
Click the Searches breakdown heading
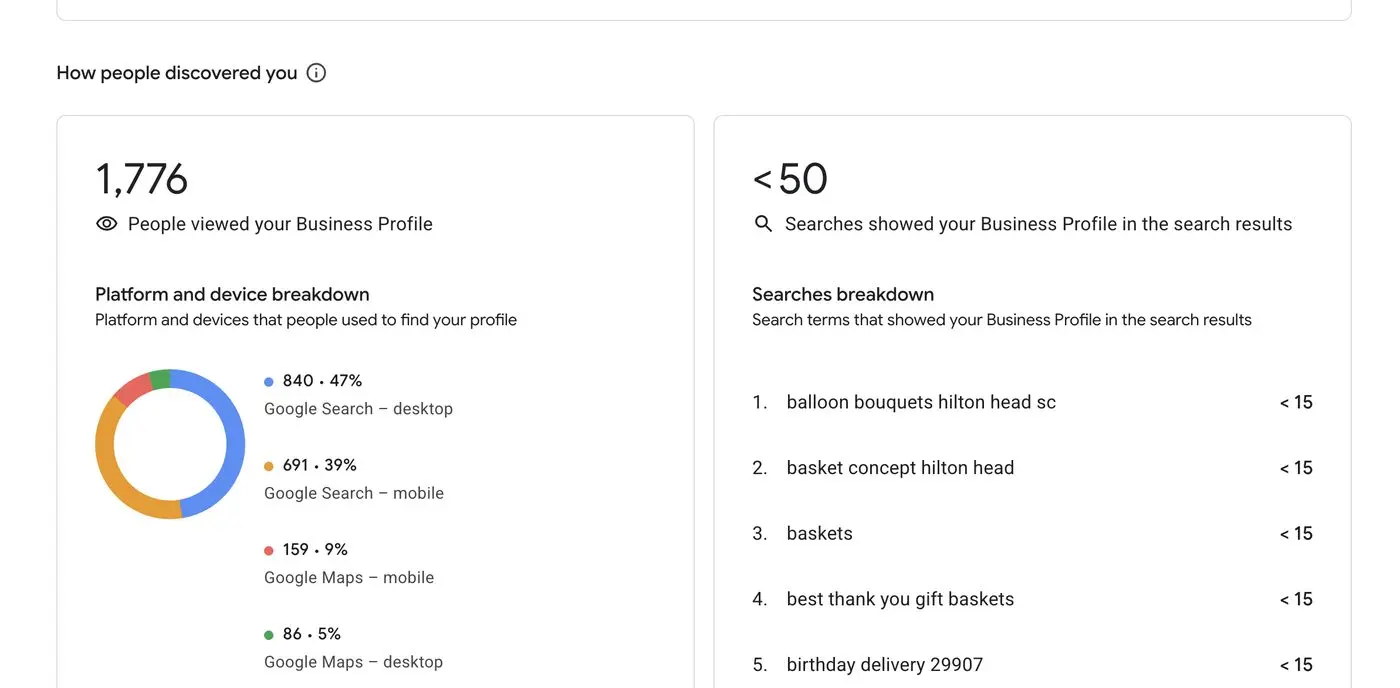843,294
